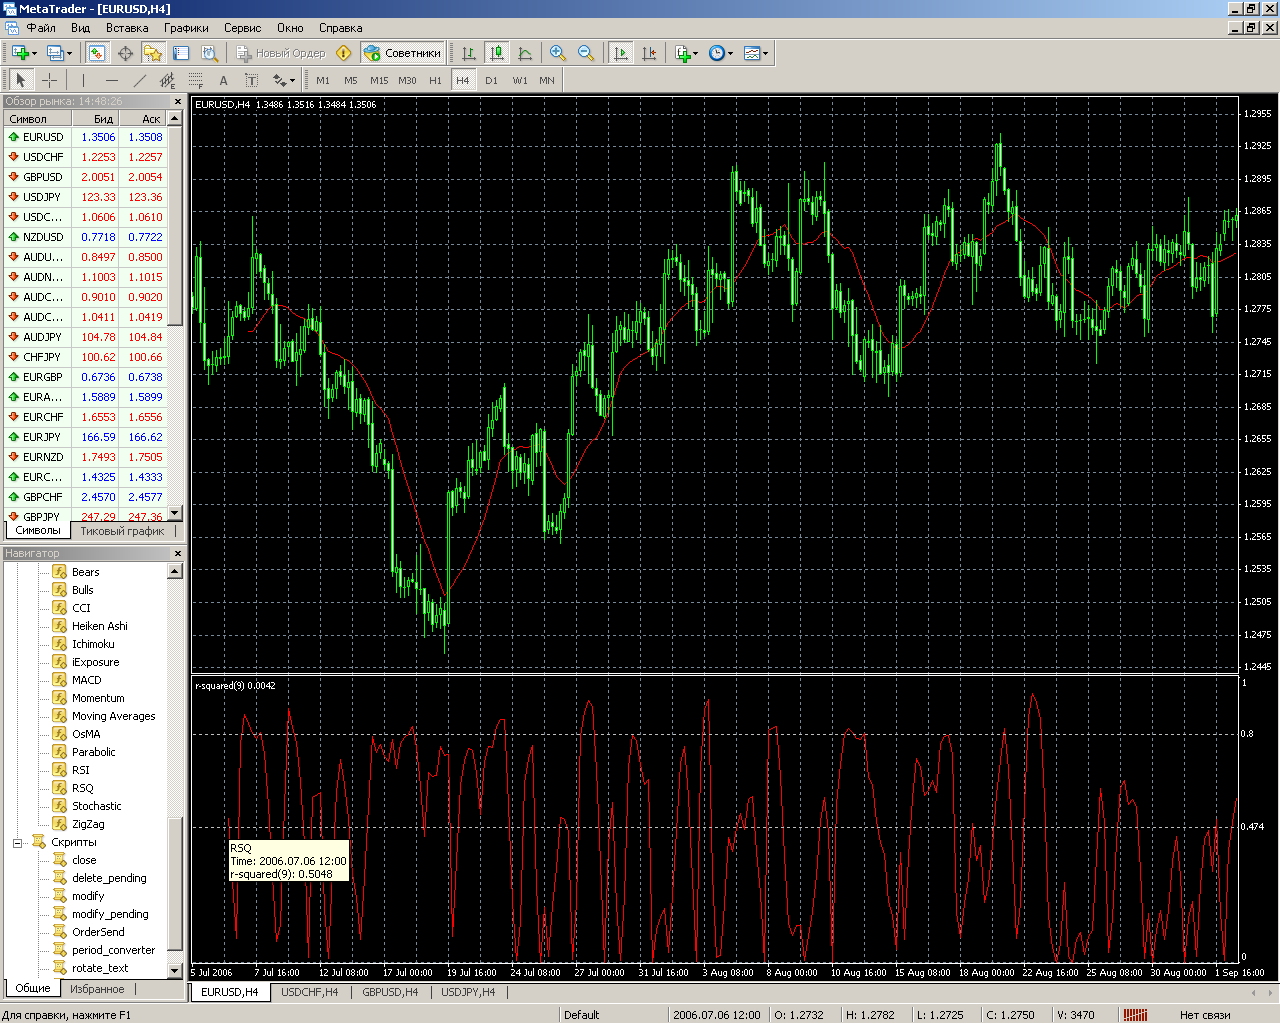Open the indicators list dropdown
The height and width of the screenshot is (1024, 1280).
687,53
